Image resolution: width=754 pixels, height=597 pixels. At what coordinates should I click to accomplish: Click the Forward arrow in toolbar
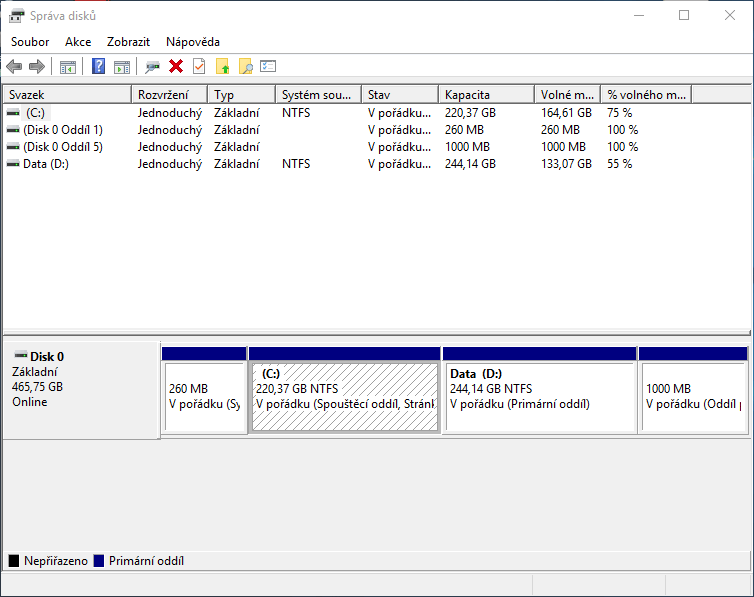(x=37, y=67)
